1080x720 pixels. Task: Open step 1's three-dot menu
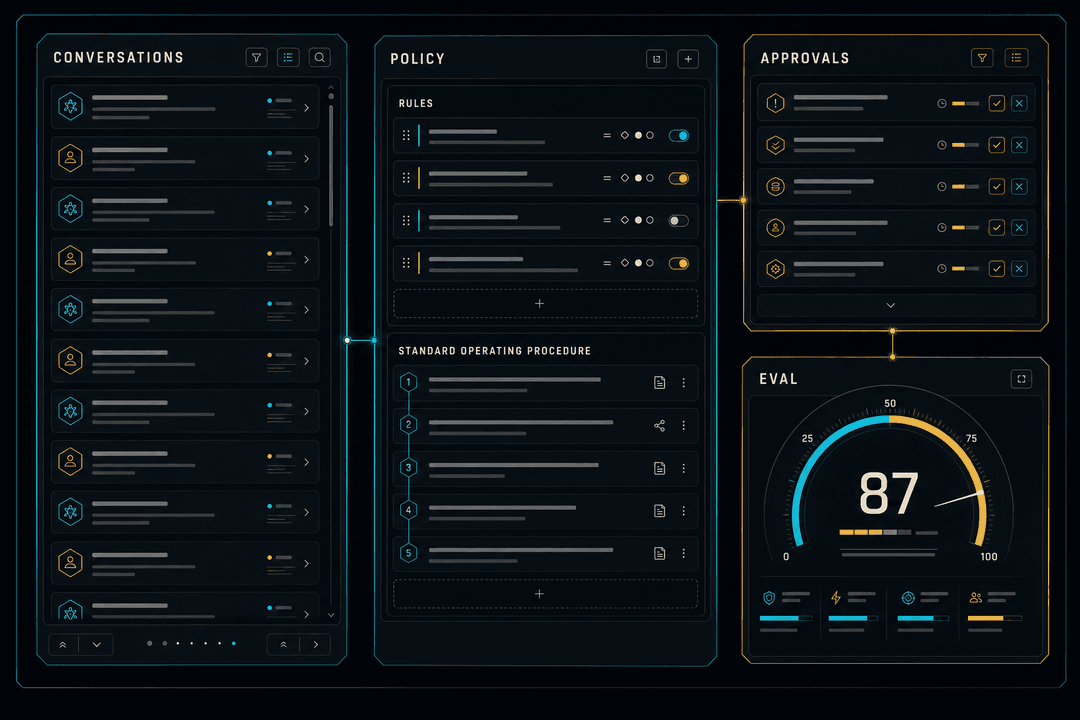[683, 383]
